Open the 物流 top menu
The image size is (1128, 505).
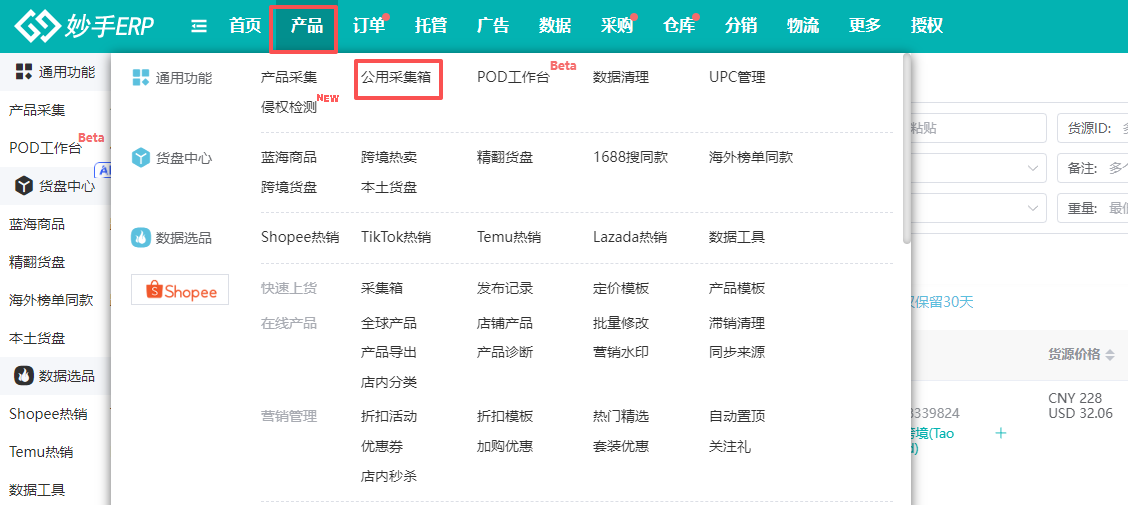pyautogui.click(x=803, y=26)
